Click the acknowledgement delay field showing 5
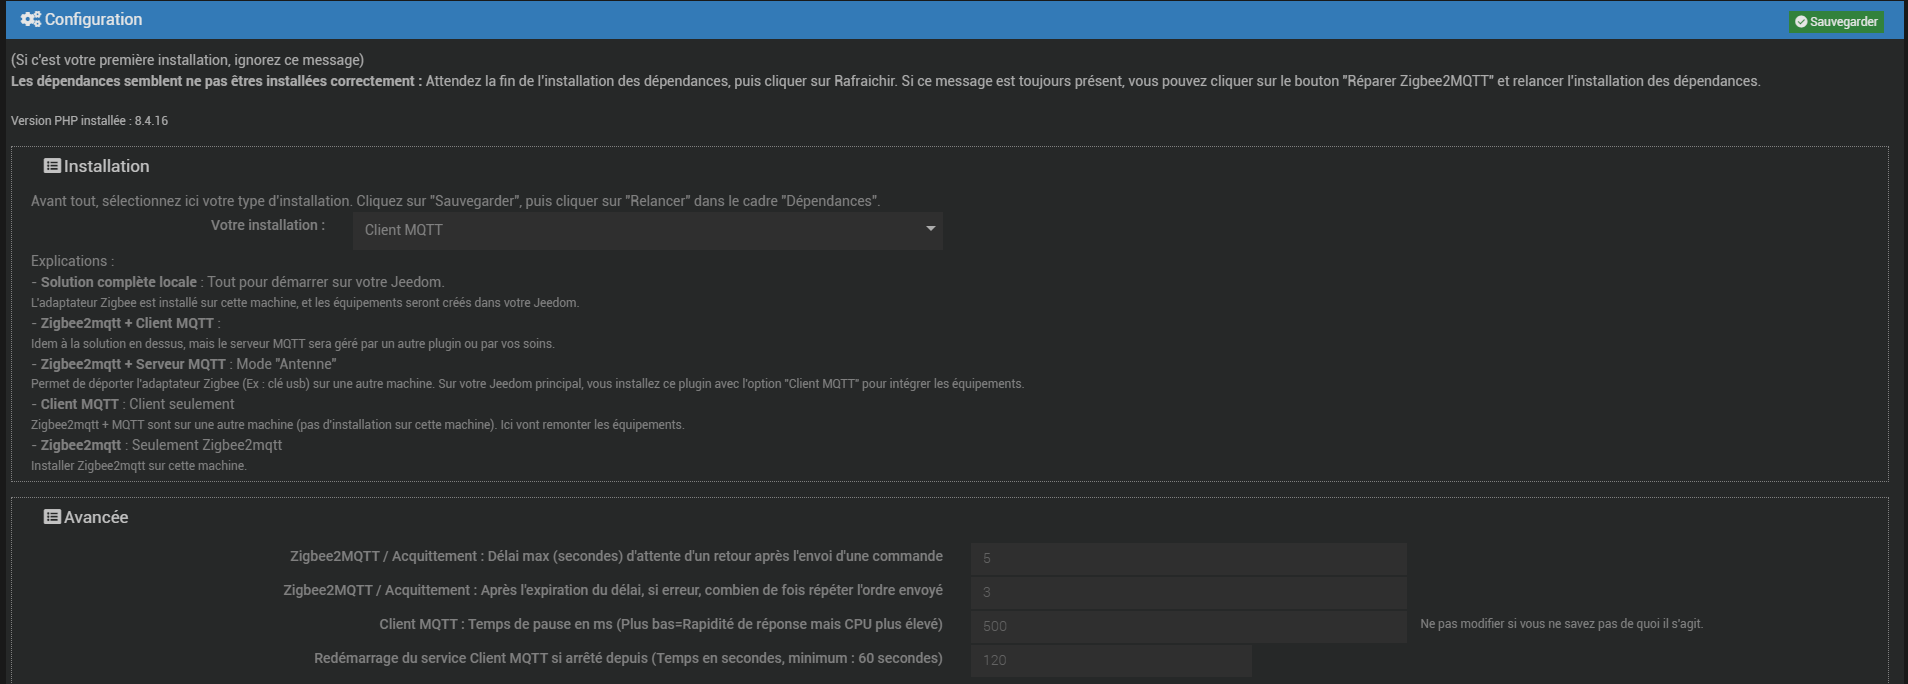The image size is (1908, 684). point(1188,558)
